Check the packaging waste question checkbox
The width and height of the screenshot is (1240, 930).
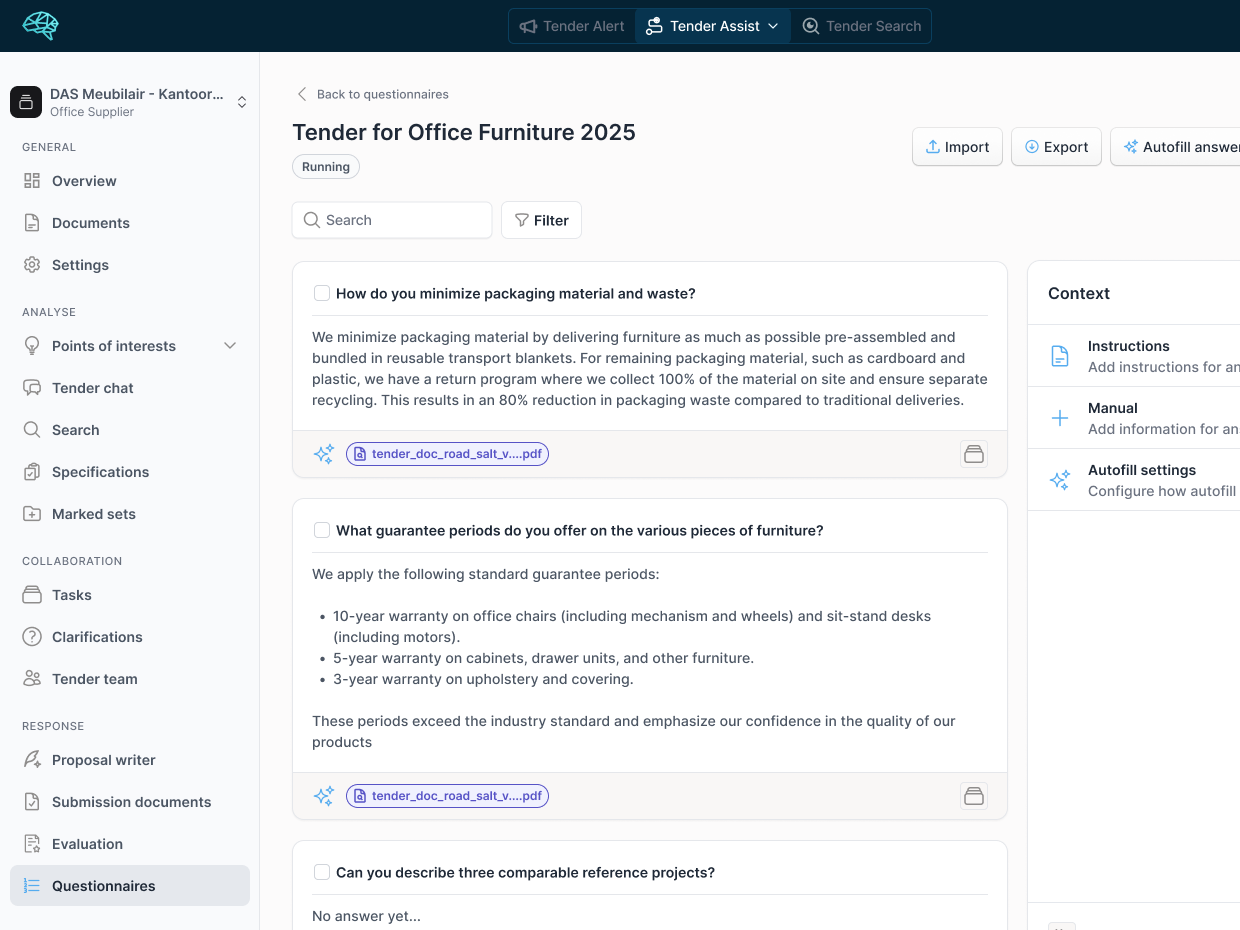(322, 292)
